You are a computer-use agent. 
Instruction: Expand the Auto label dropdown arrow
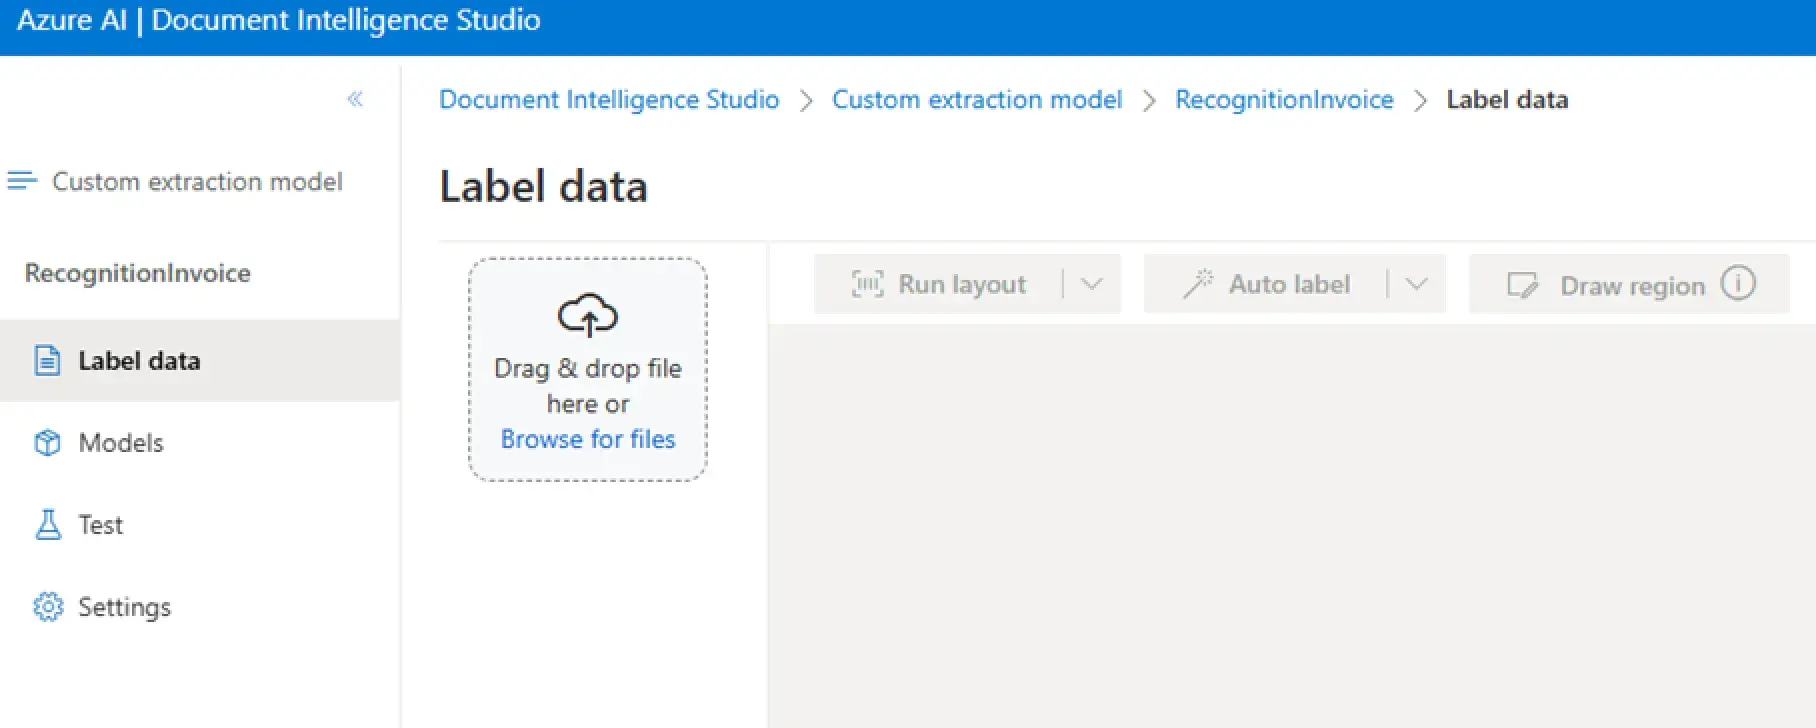click(x=1416, y=284)
